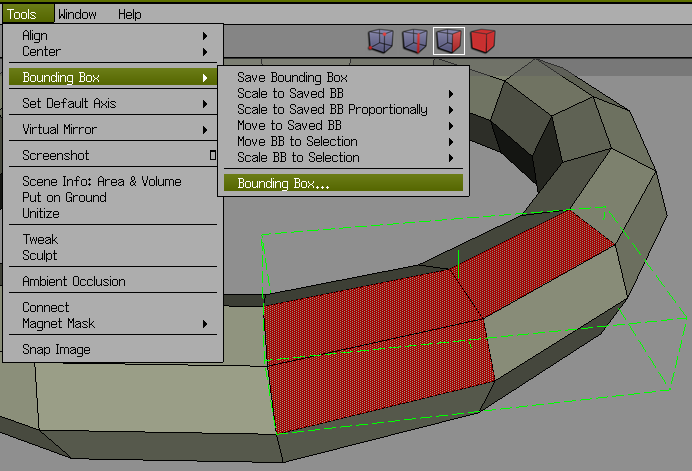Select edge selection mode cube icon
Image resolution: width=692 pixels, height=471 pixels.
pyautogui.click(x=414, y=41)
